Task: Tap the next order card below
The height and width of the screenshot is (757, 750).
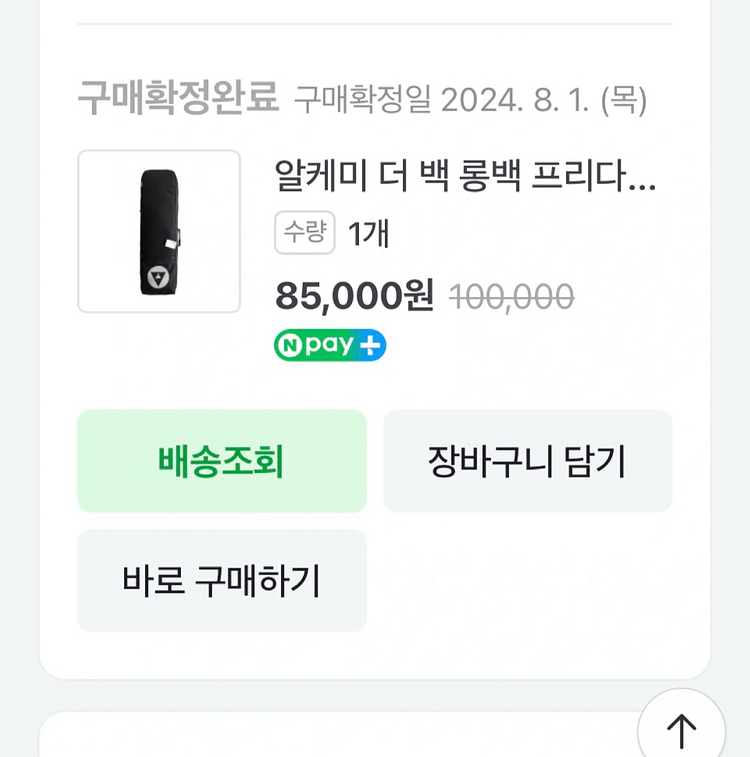Action: [x=340, y=735]
